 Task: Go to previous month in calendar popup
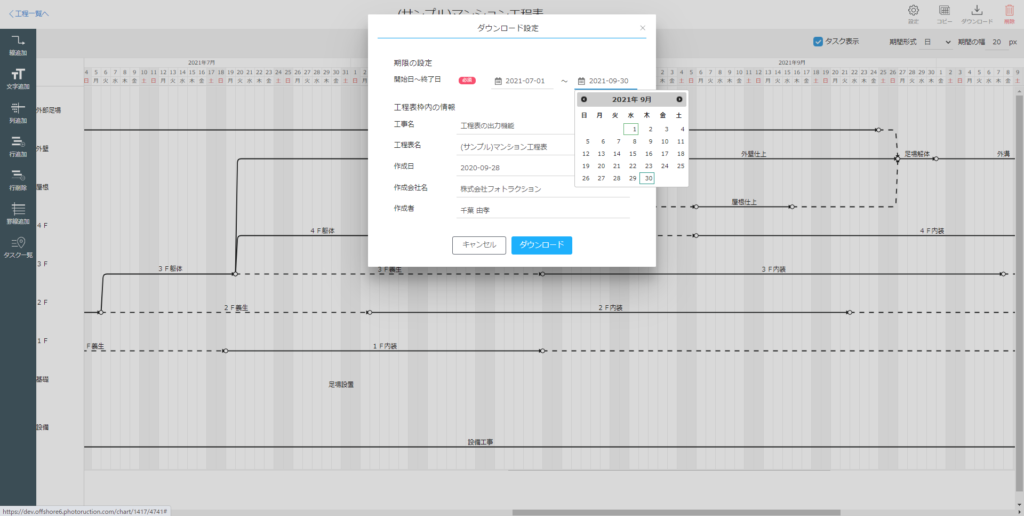584,99
